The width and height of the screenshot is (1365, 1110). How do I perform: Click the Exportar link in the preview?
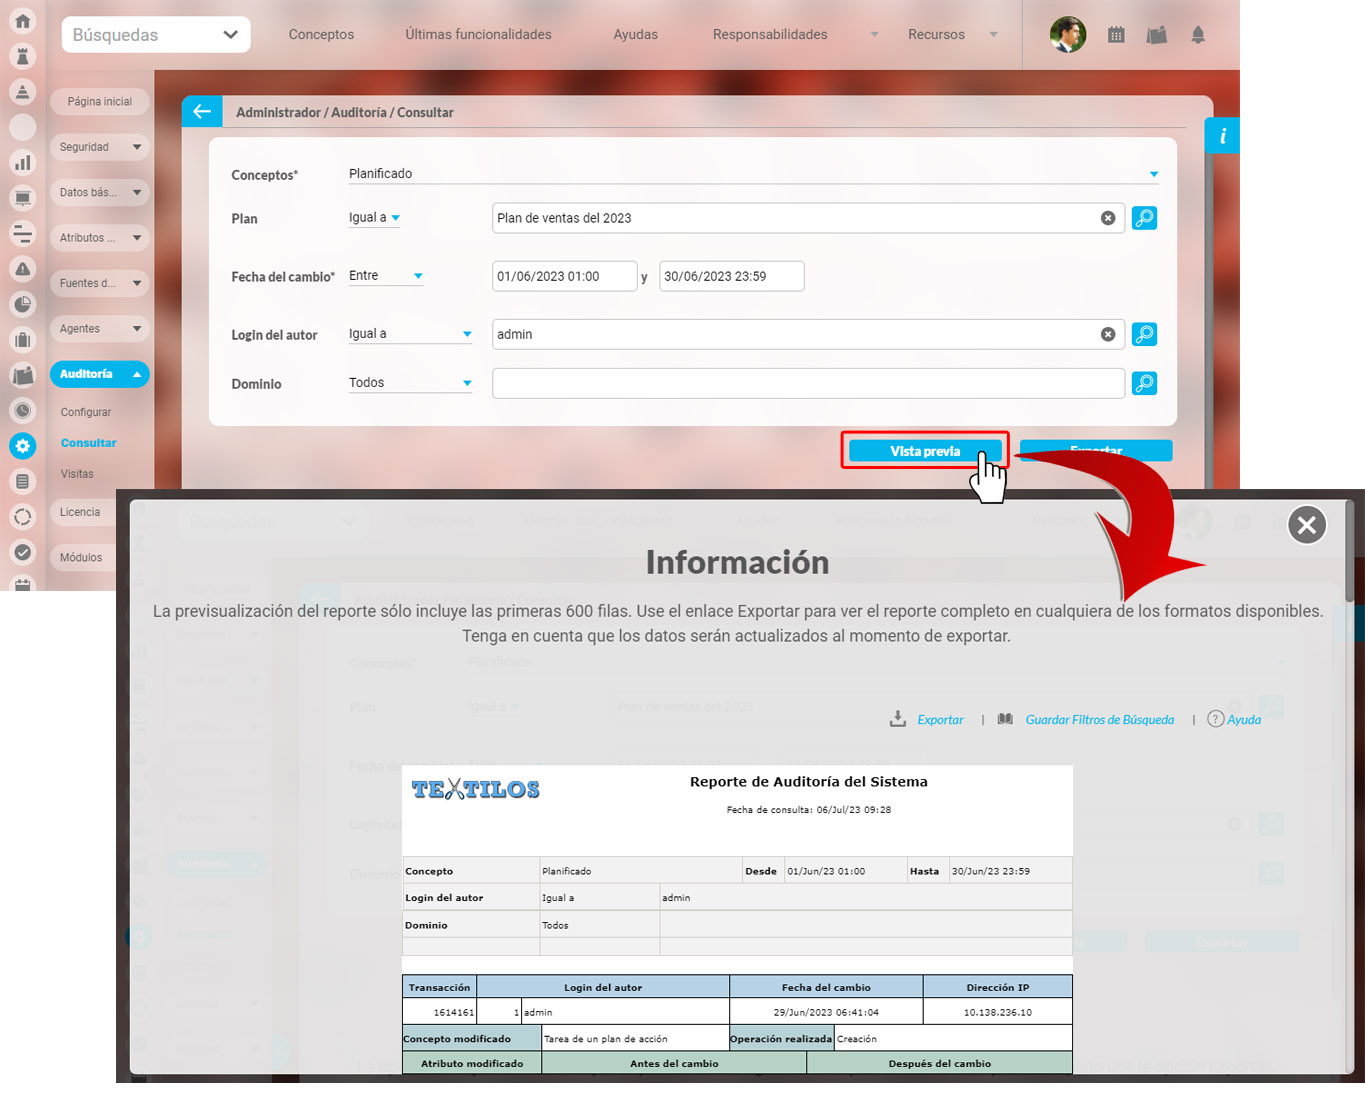[940, 720]
